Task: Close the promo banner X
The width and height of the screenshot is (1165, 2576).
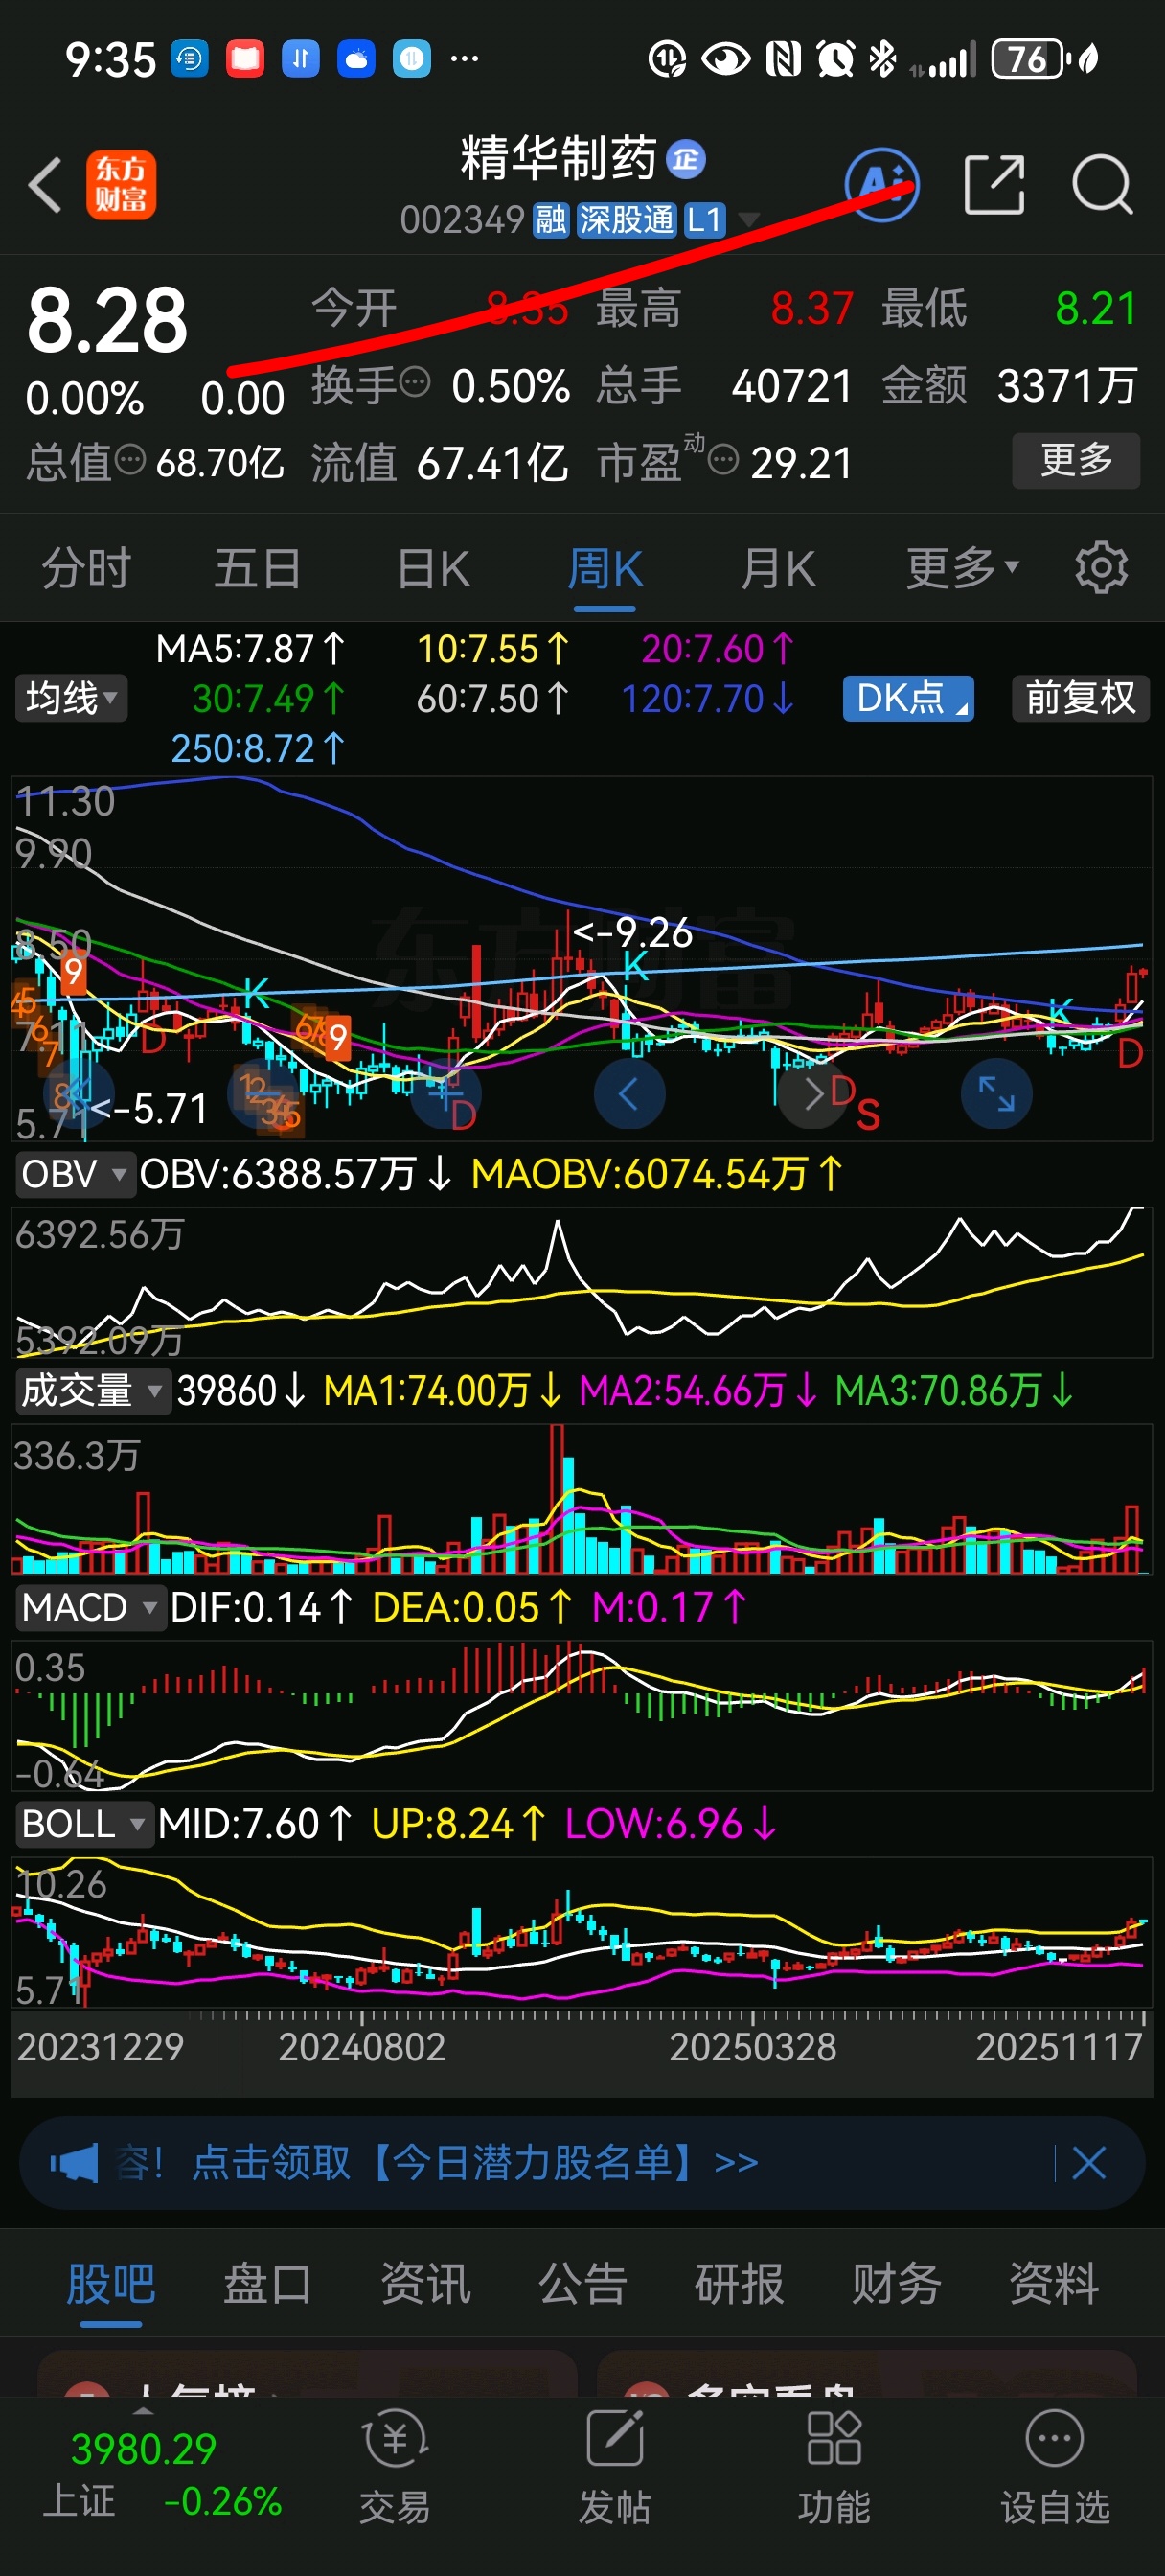Action: coord(1088,2163)
